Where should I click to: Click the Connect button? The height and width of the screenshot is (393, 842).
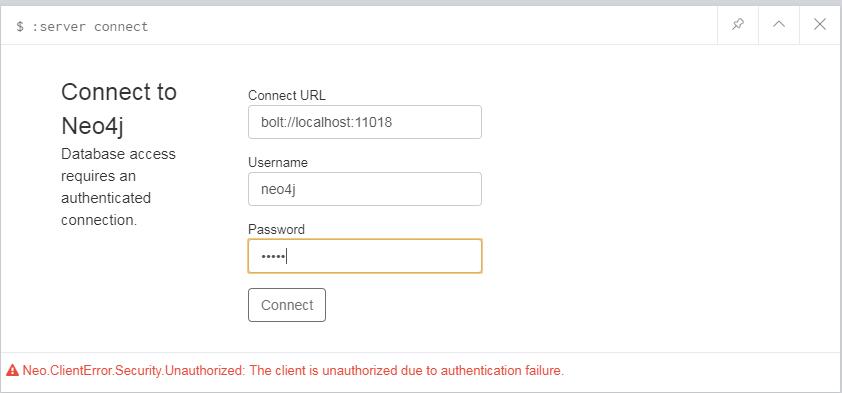pos(287,305)
